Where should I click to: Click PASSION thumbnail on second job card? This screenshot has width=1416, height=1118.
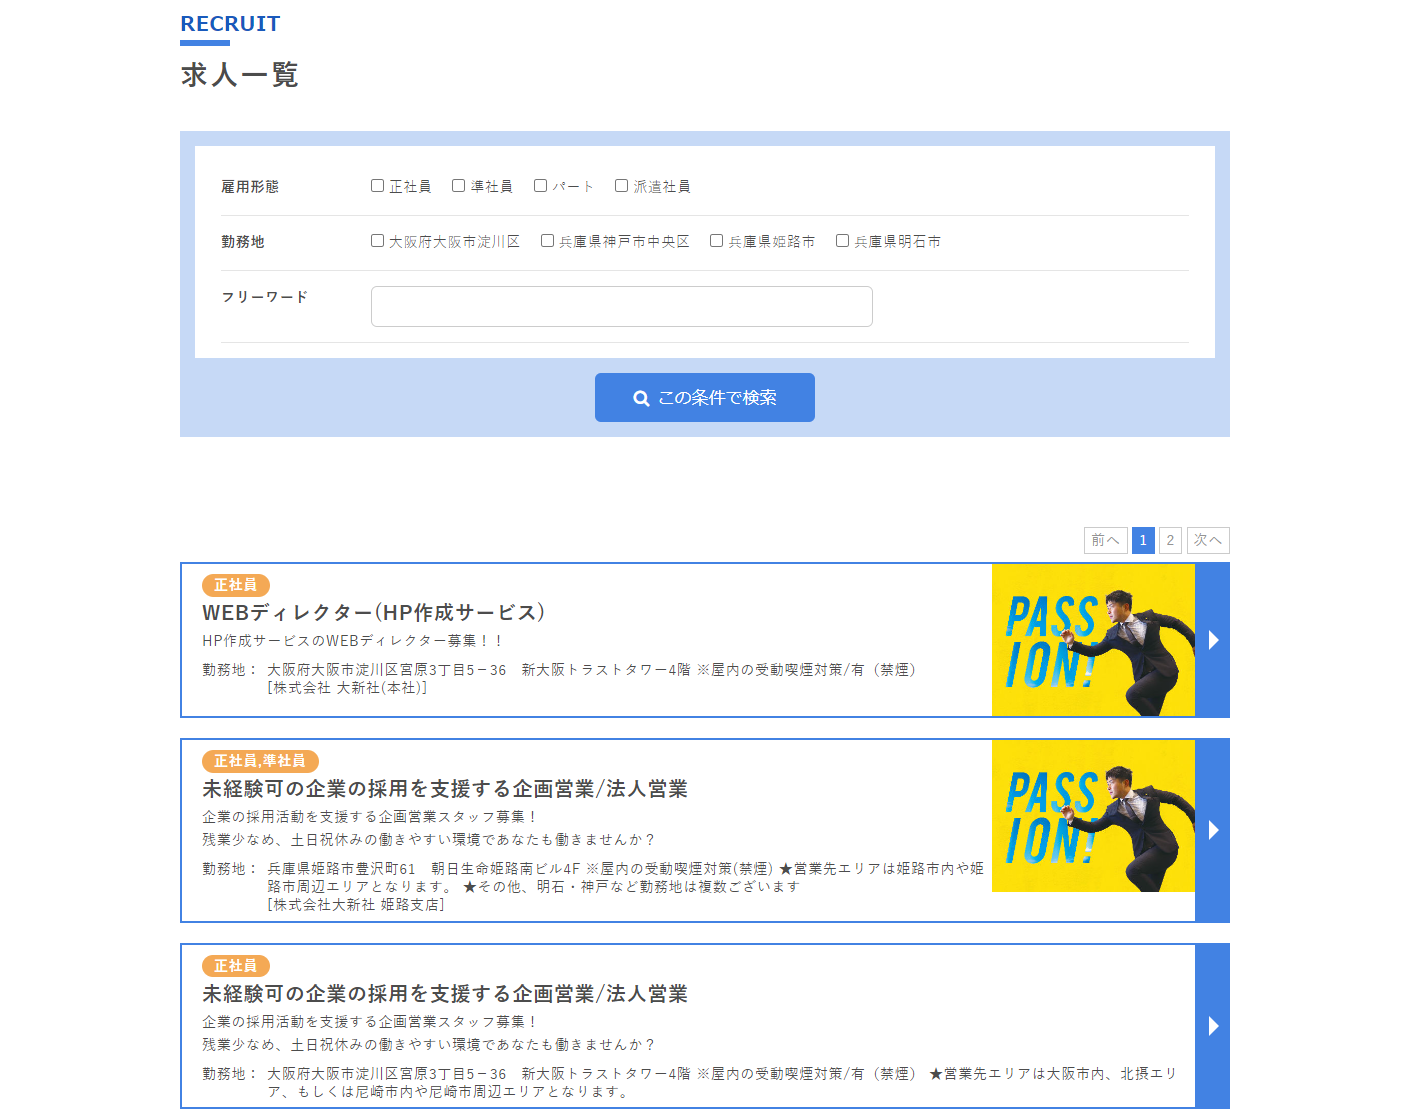tap(1093, 816)
